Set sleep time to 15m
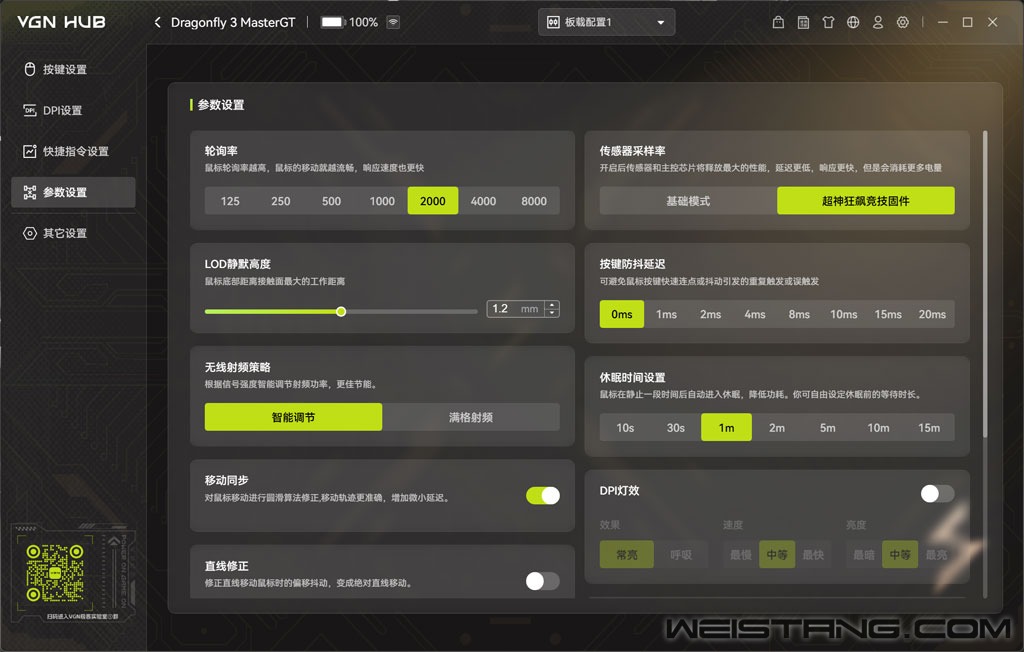The image size is (1024, 652). pos(929,428)
